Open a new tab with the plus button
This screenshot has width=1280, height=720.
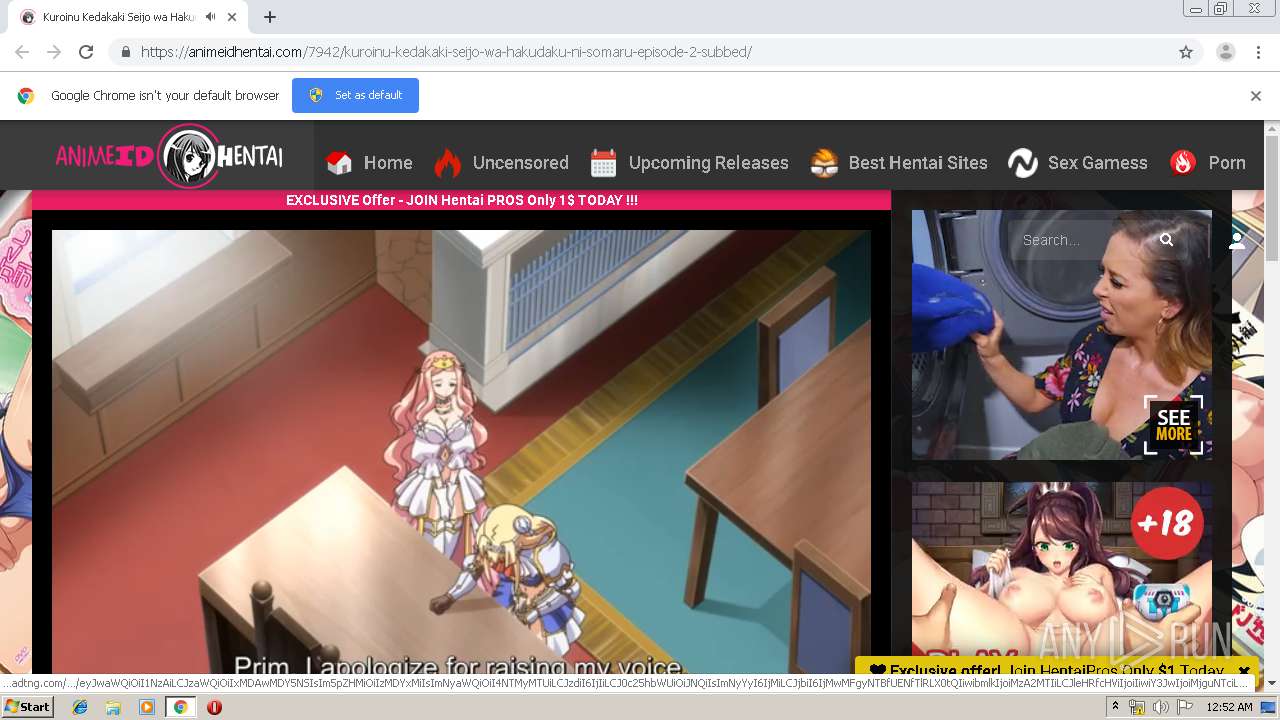click(270, 17)
